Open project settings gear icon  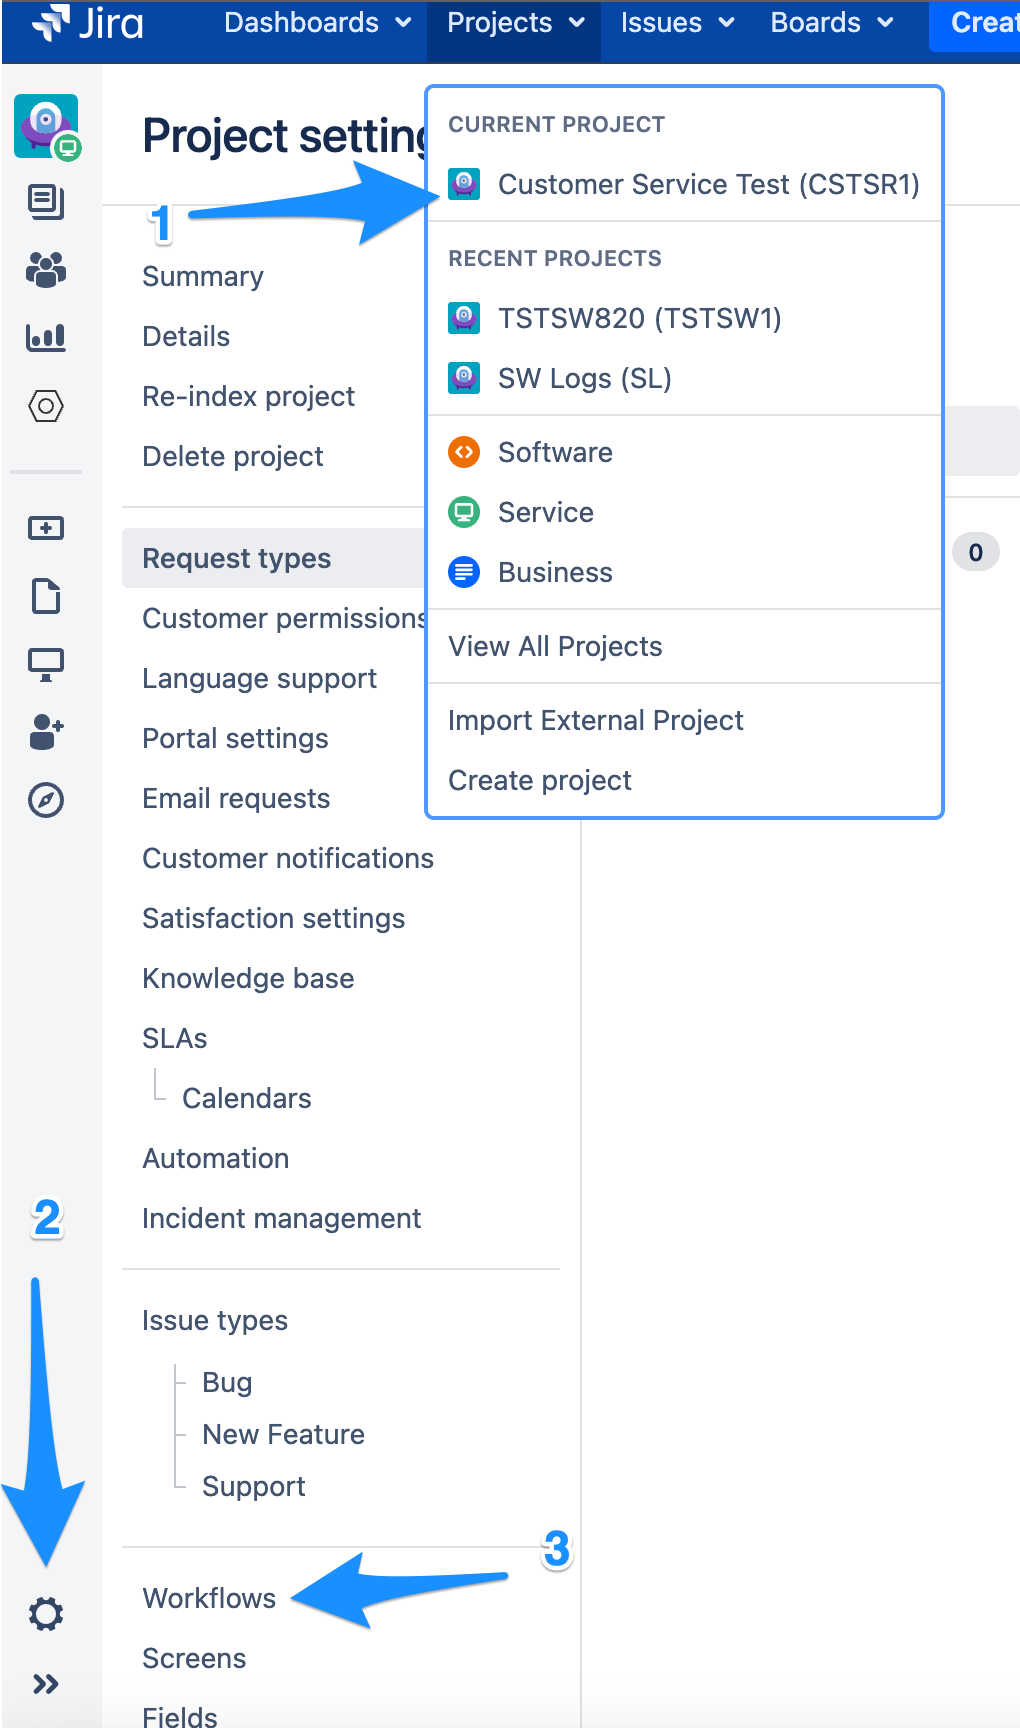point(46,1613)
